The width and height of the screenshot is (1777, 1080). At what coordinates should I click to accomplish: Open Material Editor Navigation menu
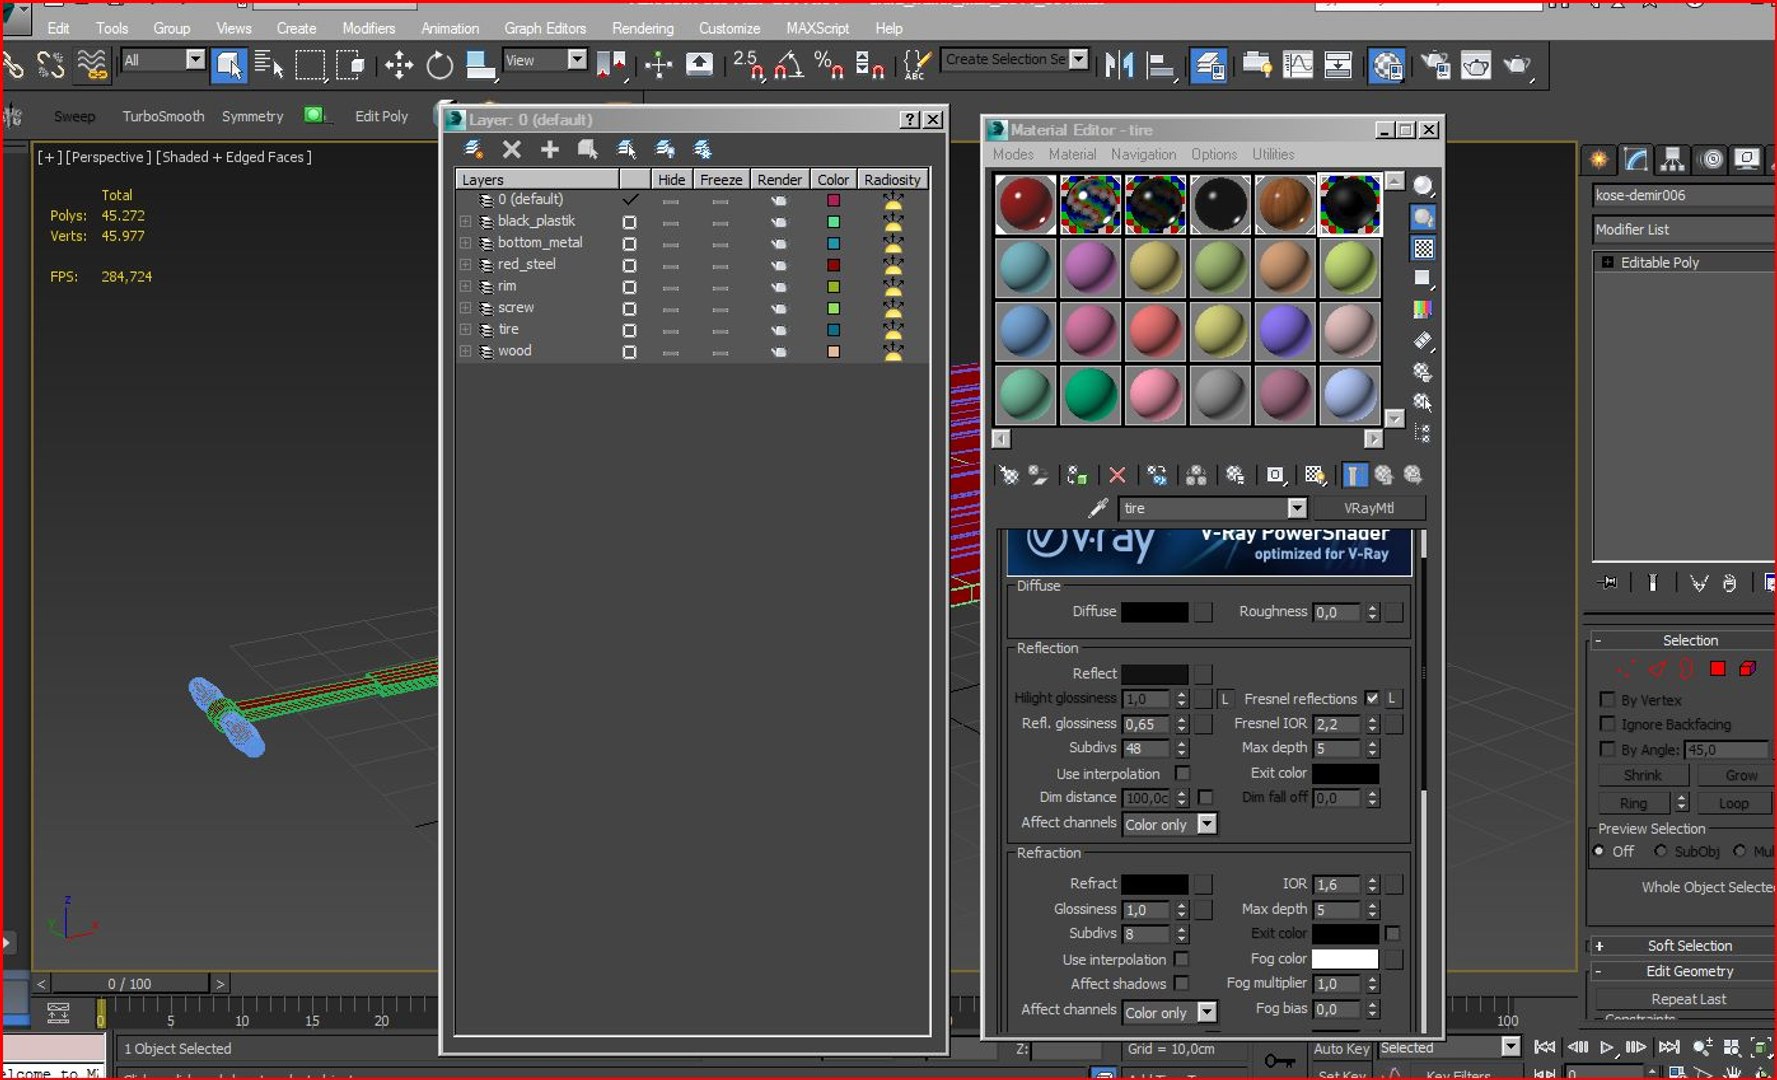pos(1143,154)
